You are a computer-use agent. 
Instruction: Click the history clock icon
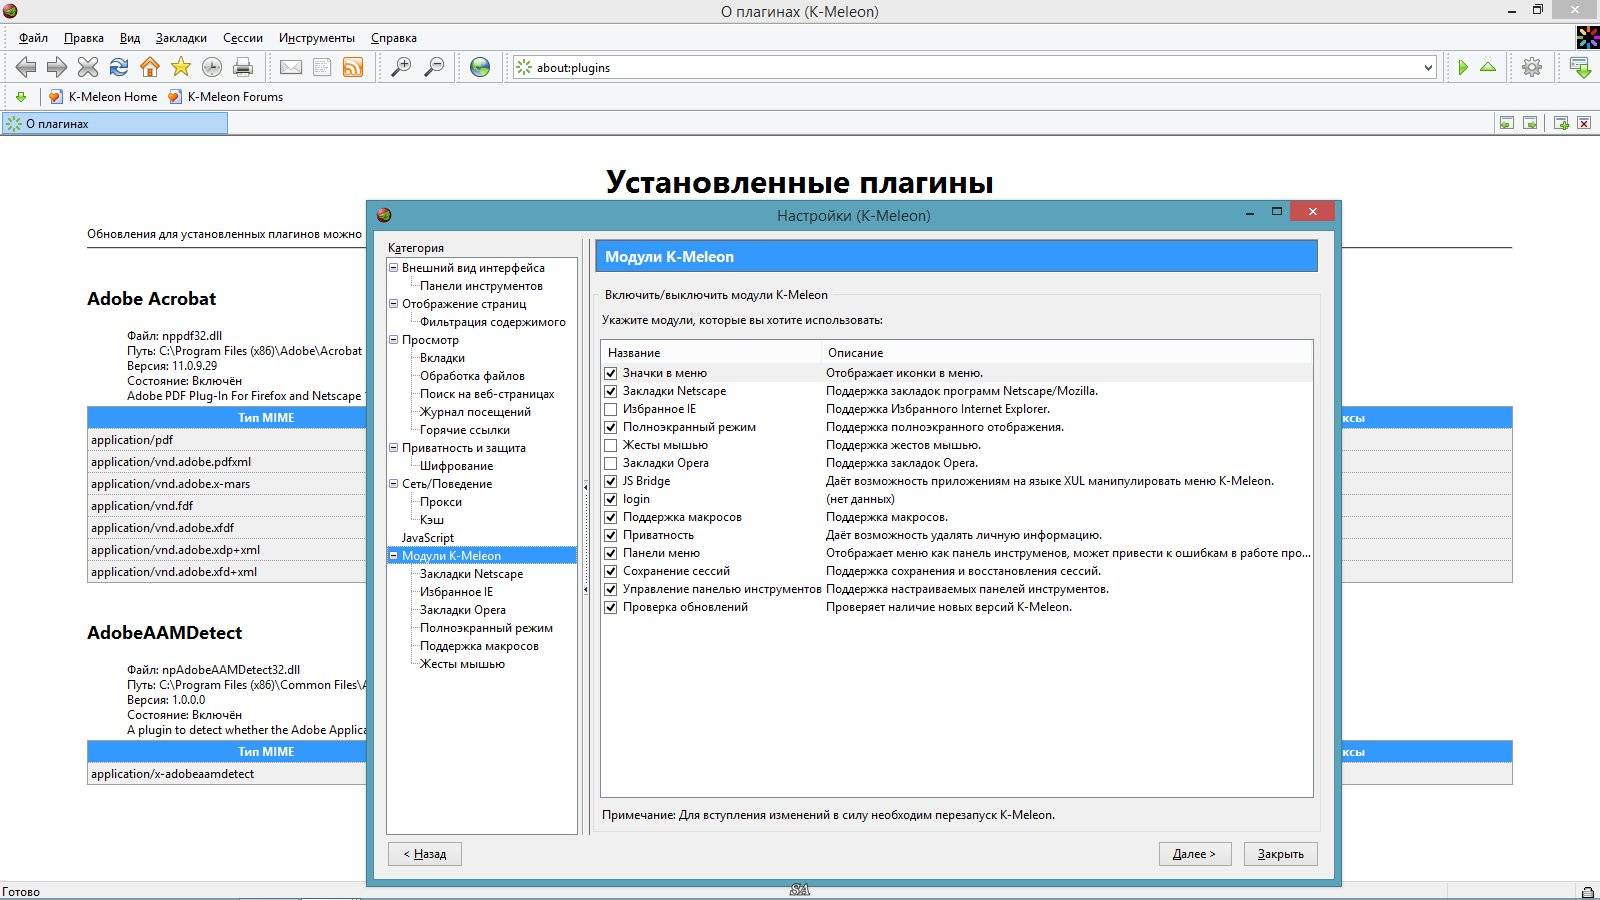tap(212, 67)
